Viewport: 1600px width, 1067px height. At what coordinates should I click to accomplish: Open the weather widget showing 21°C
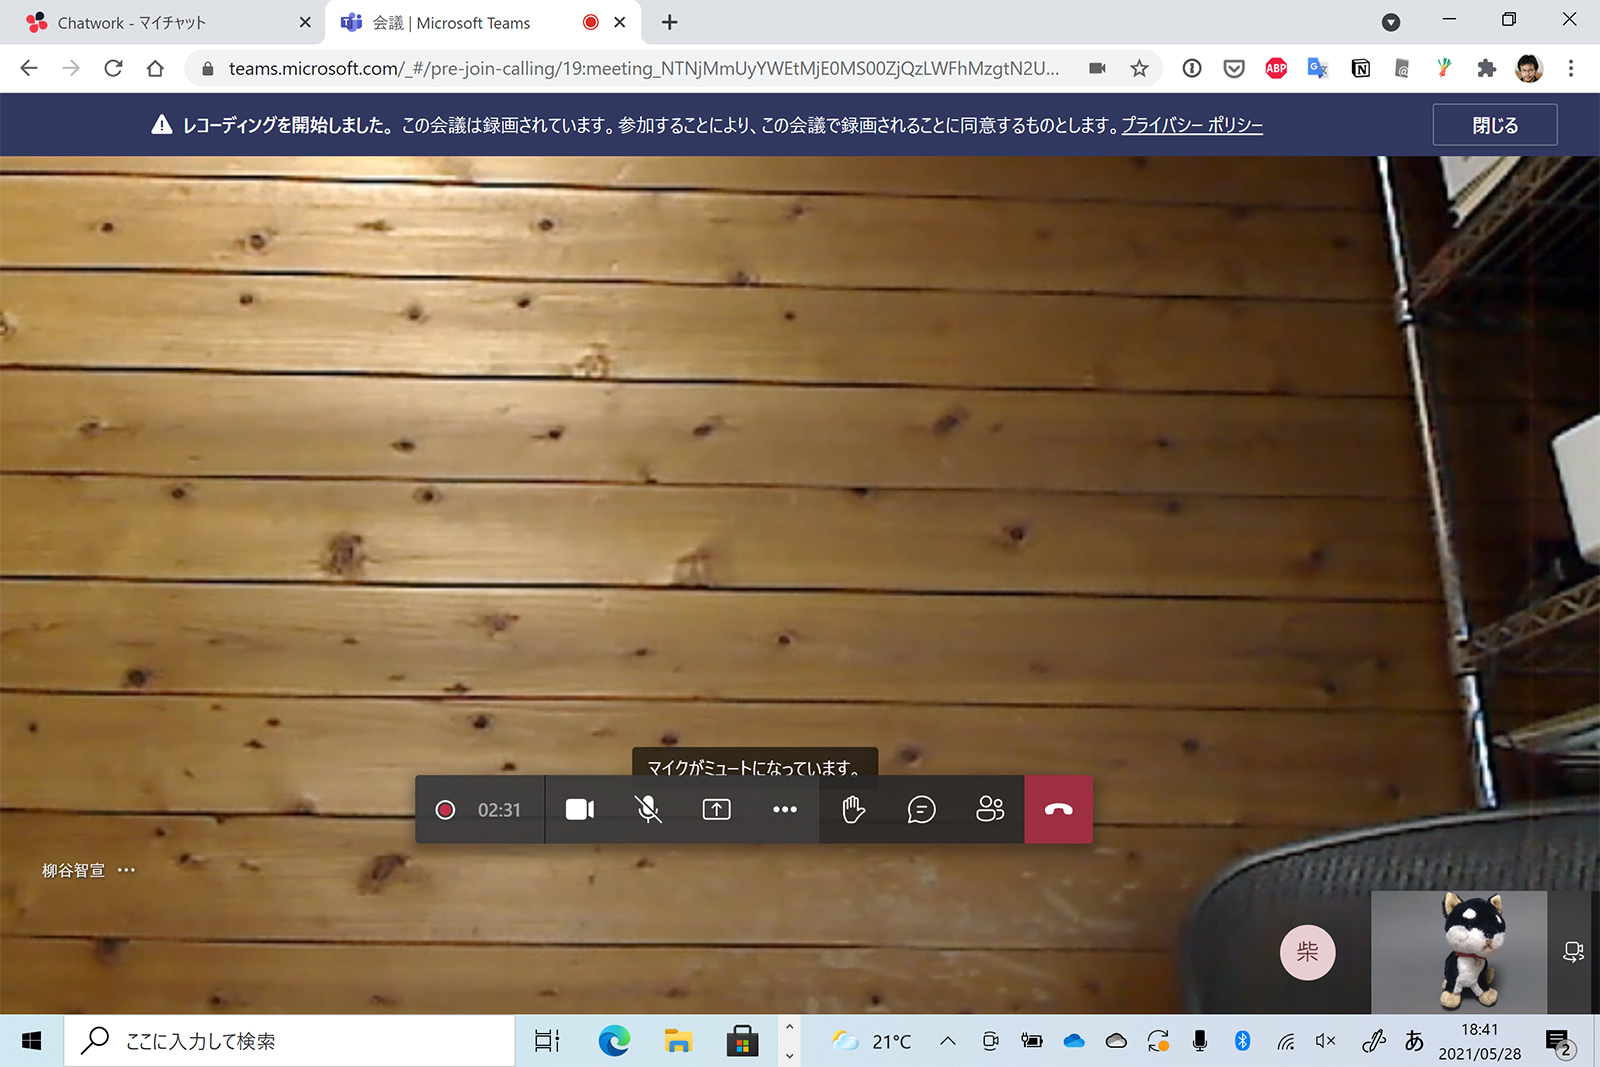pyautogui.click(x=872, y=1041)
